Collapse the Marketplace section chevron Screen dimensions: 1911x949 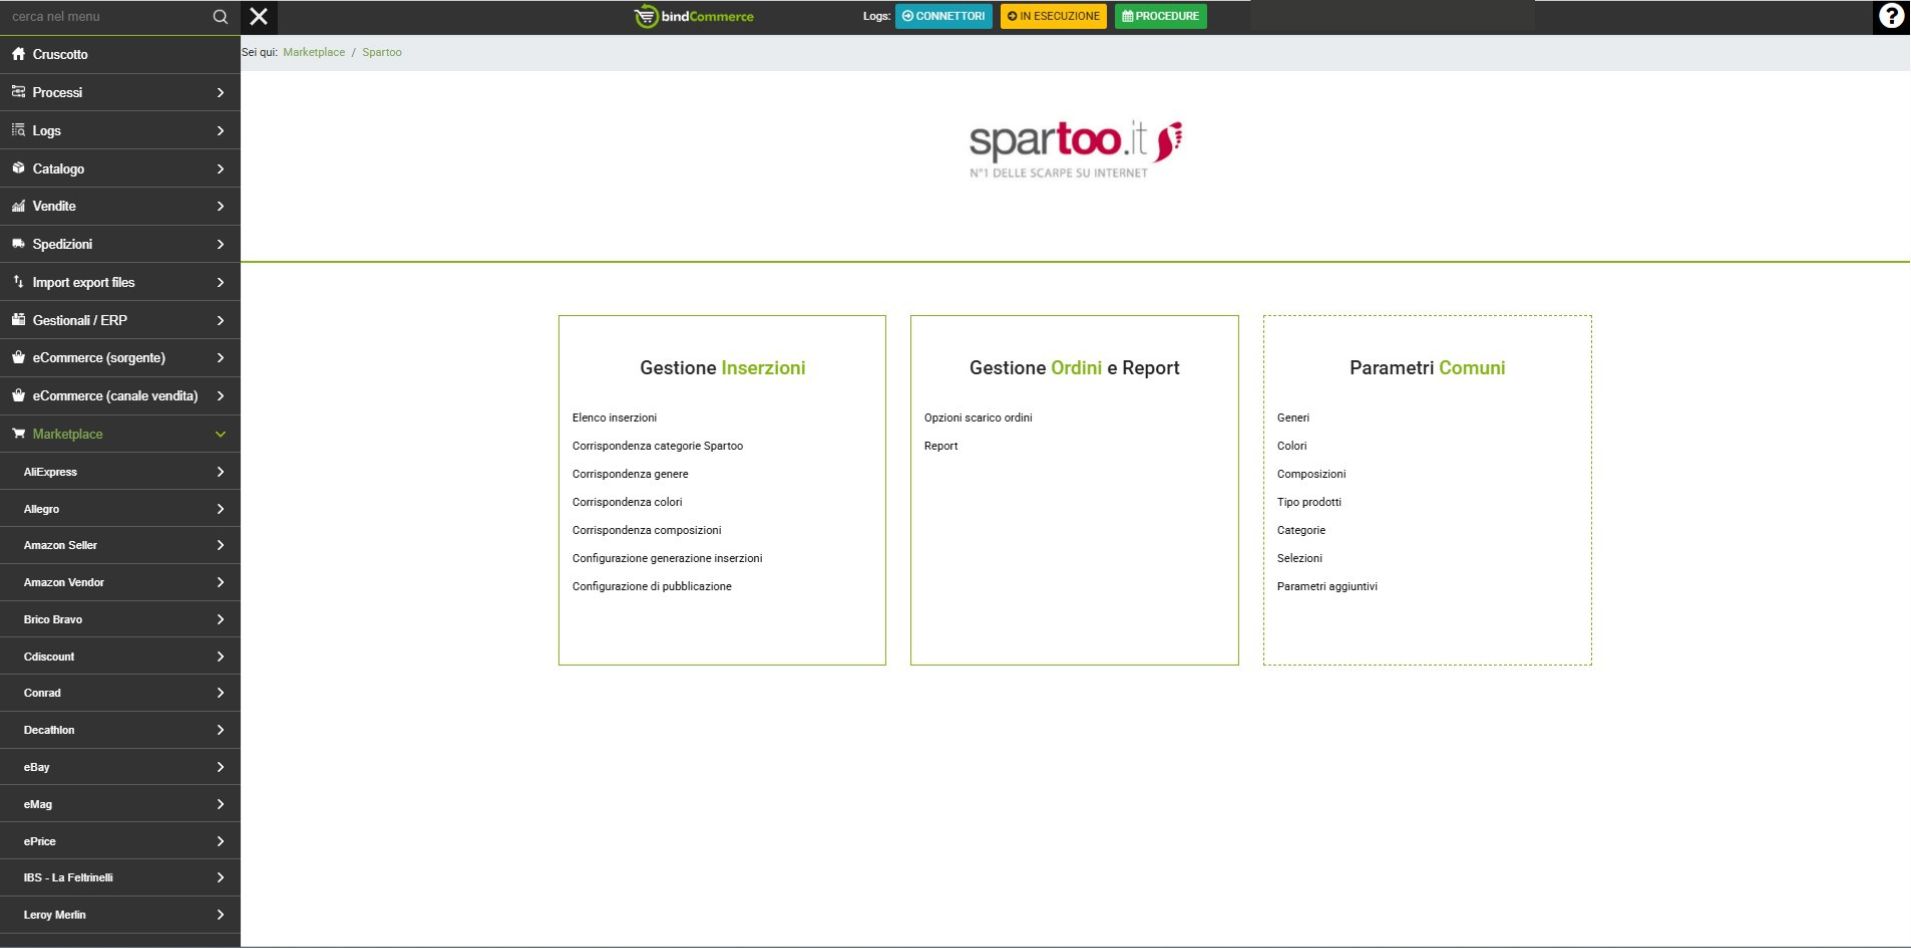[220, 434]
